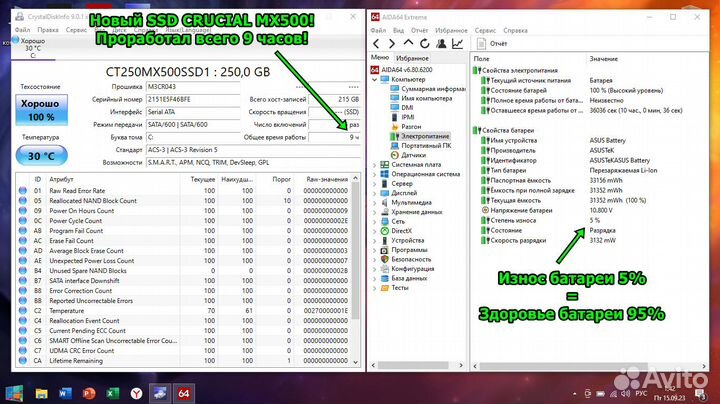Image resolution: width=720 pixels, height=404 pixels.
Task: Open Yandex Browser from the taskbar
Action: coord(136,393)
